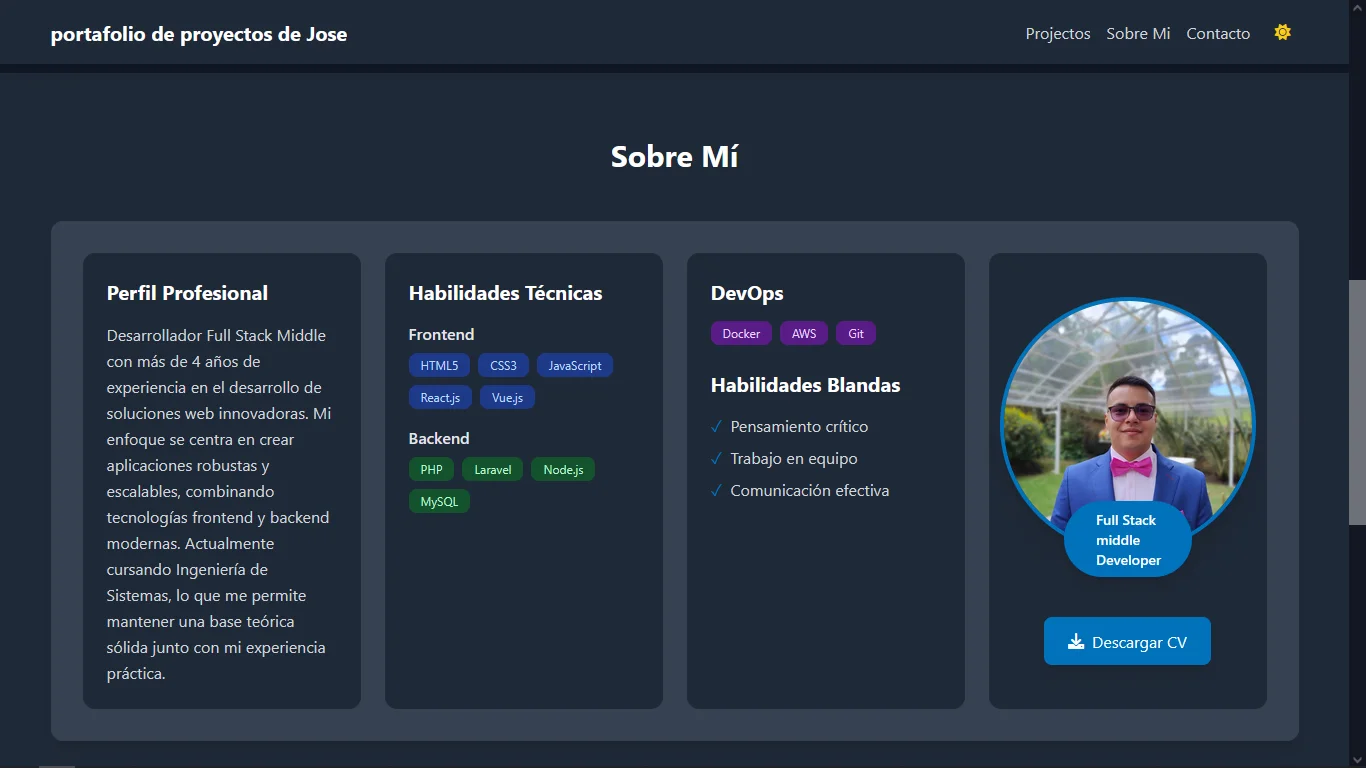The height and width of the screenshot is (768, 1366).
Task: Click the checkmark beside Trabajo en equipo
Action: click(x=715, y=458)
